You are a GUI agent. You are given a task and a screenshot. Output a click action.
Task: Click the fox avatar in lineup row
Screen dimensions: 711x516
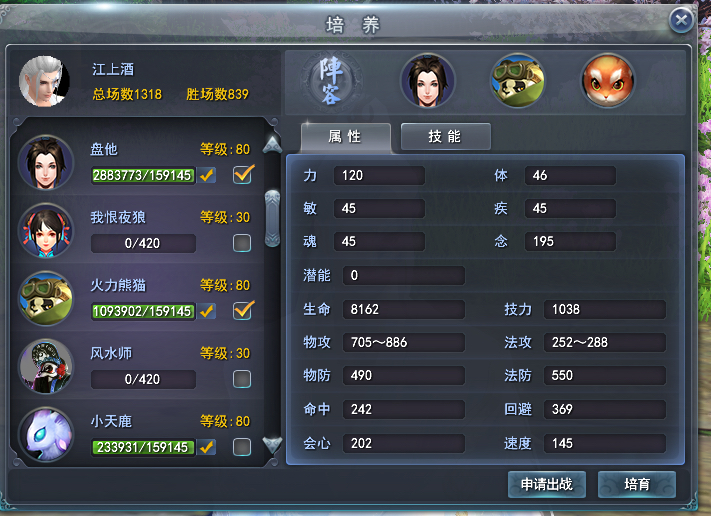pyautogui.click(x=608, y=81)
